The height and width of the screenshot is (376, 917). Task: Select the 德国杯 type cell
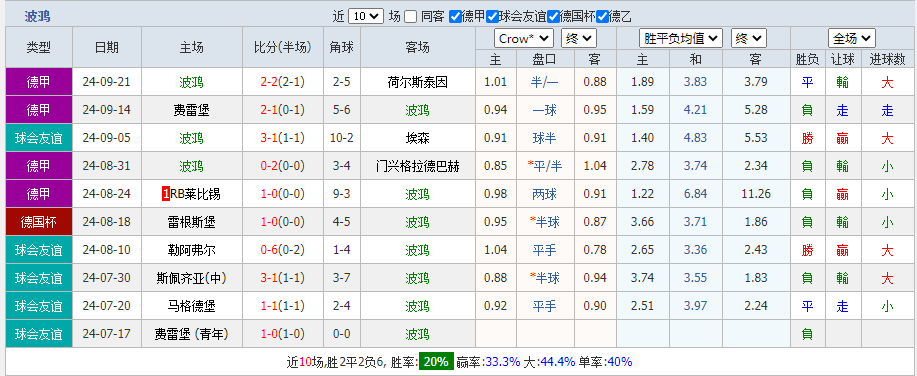(39, 222)
